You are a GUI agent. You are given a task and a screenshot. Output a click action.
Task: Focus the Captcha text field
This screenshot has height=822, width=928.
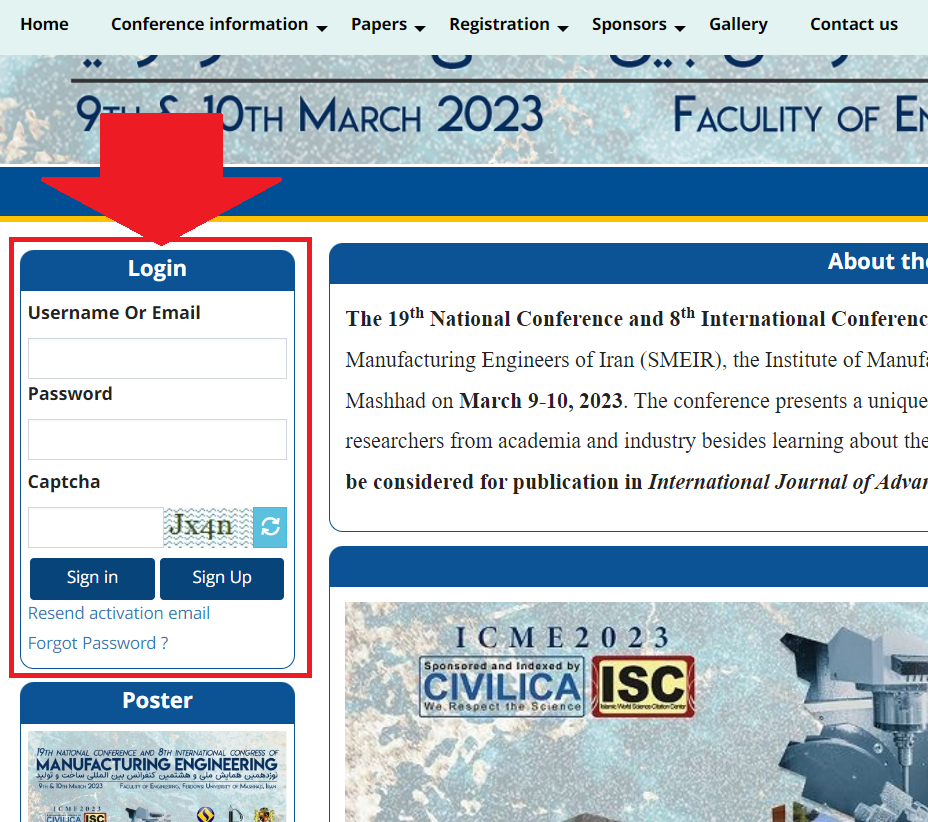pos(96,527)
